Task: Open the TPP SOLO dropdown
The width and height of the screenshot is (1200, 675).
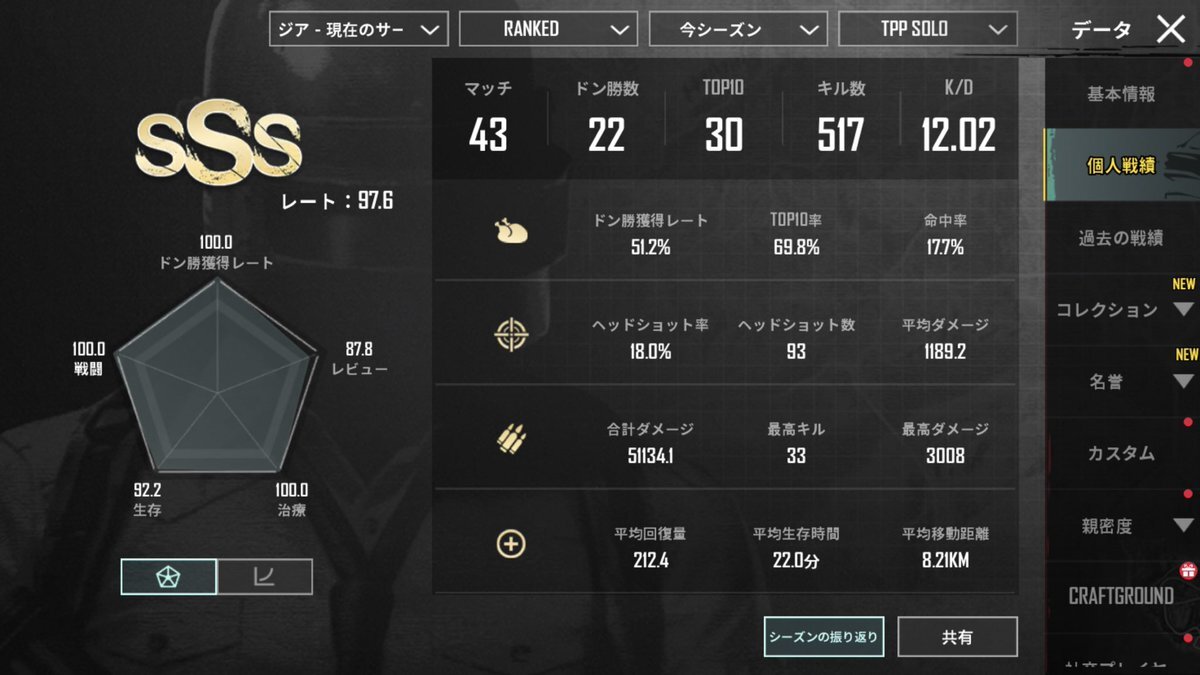Action: (928, 29)
